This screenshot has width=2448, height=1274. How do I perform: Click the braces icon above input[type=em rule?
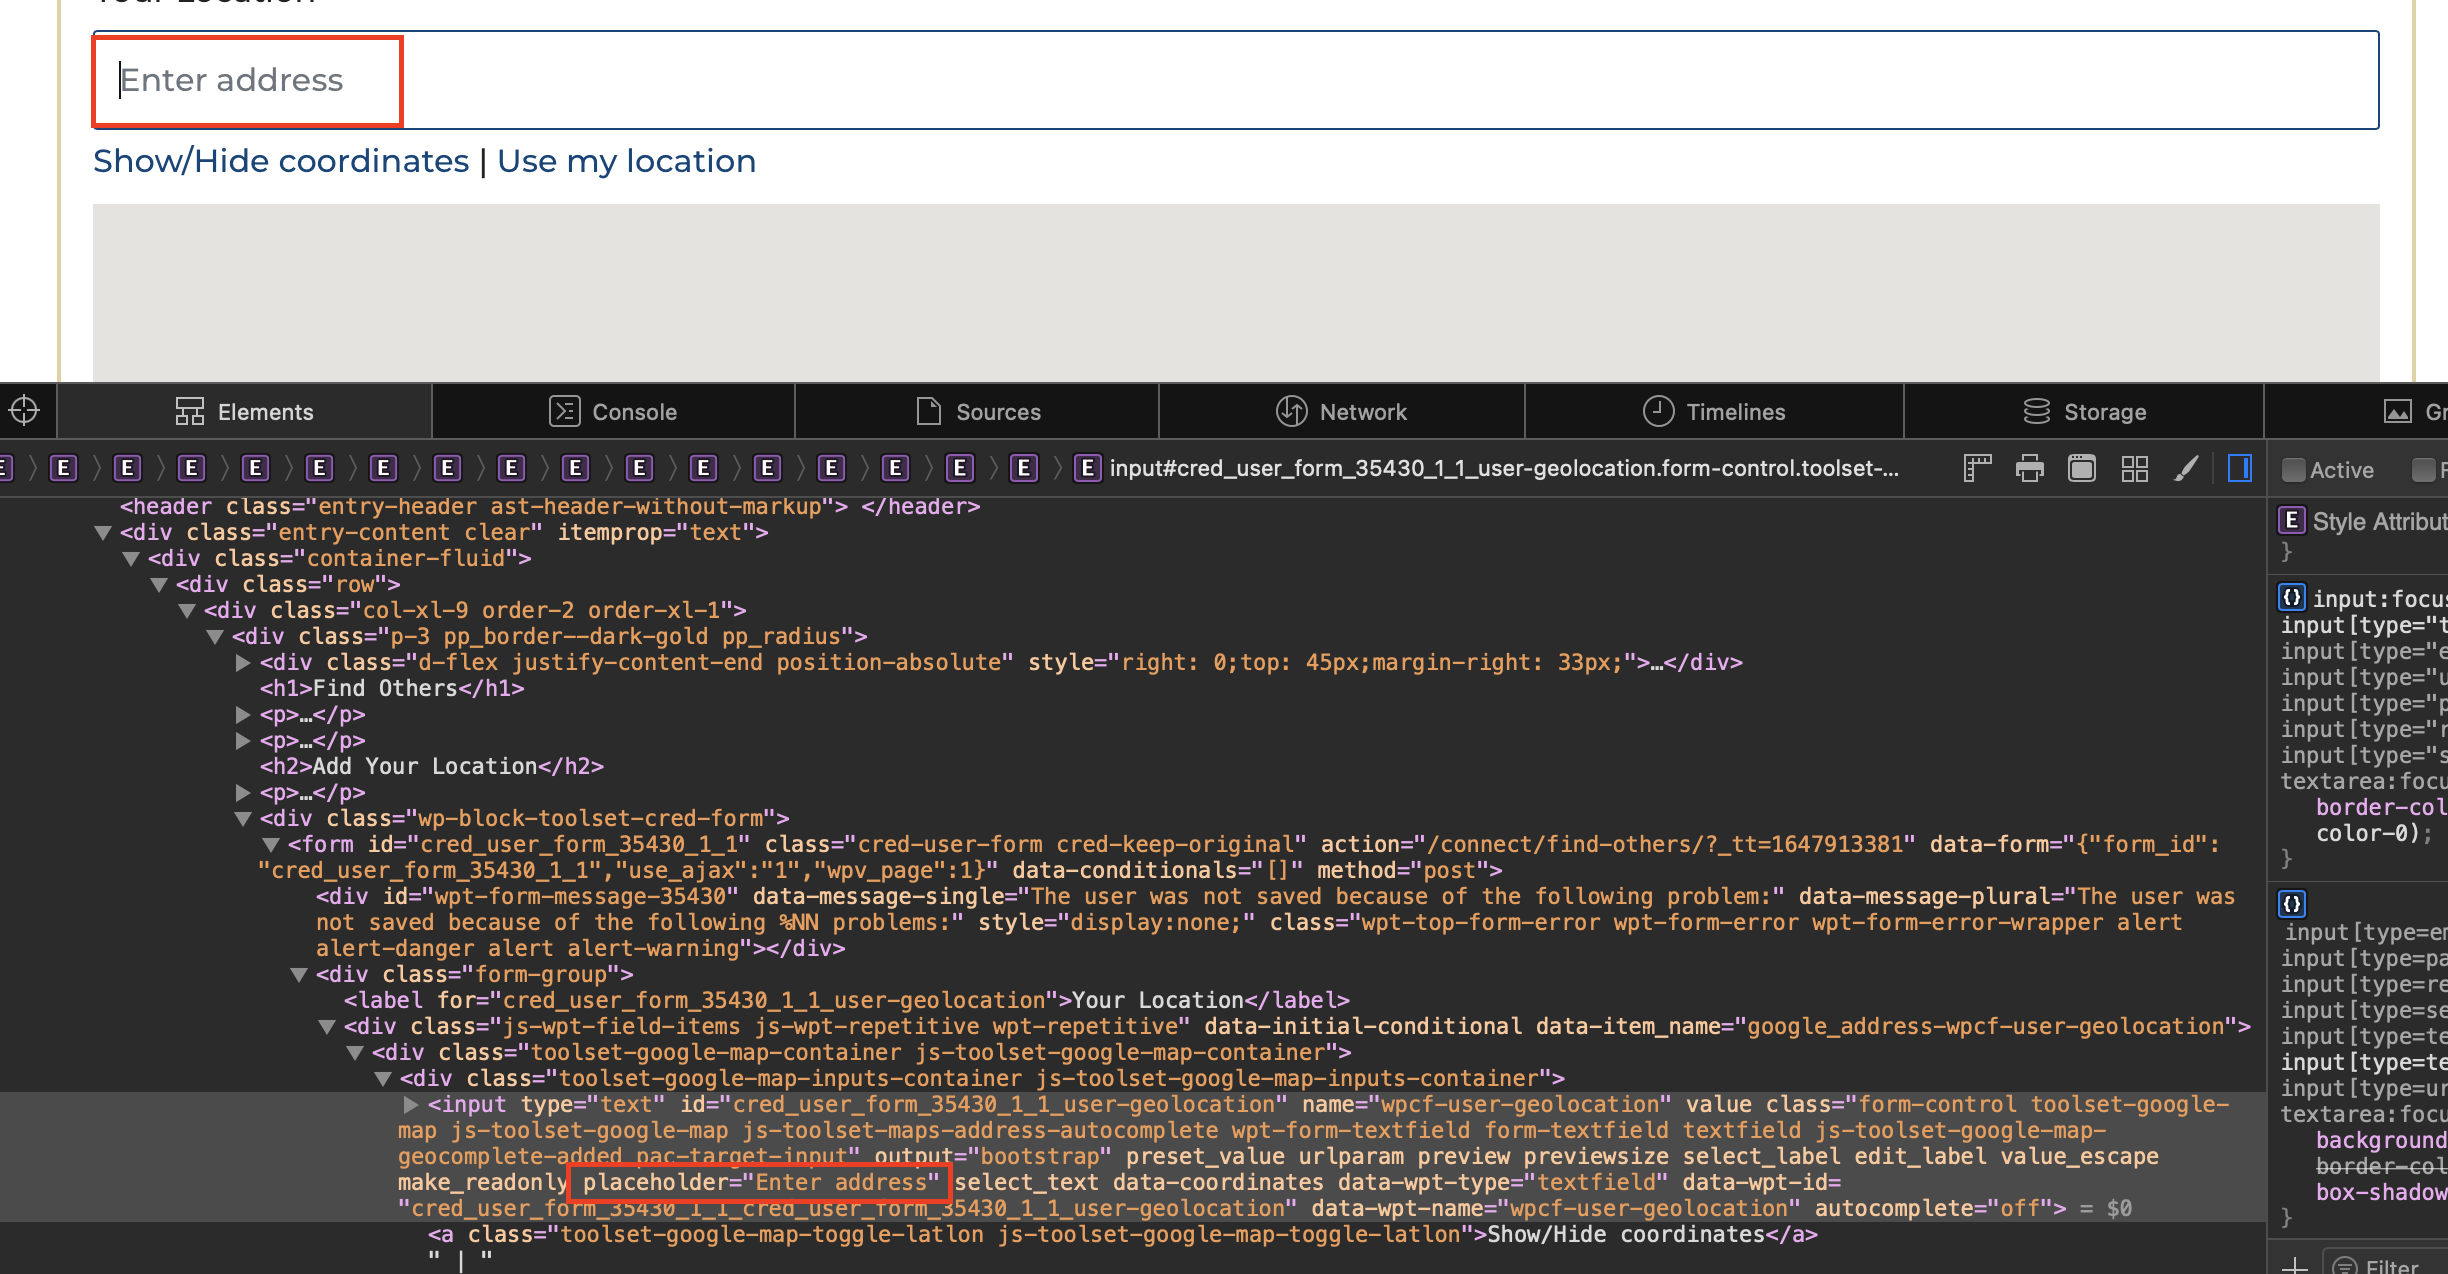pyautogui.click(x=2291, y=904)
